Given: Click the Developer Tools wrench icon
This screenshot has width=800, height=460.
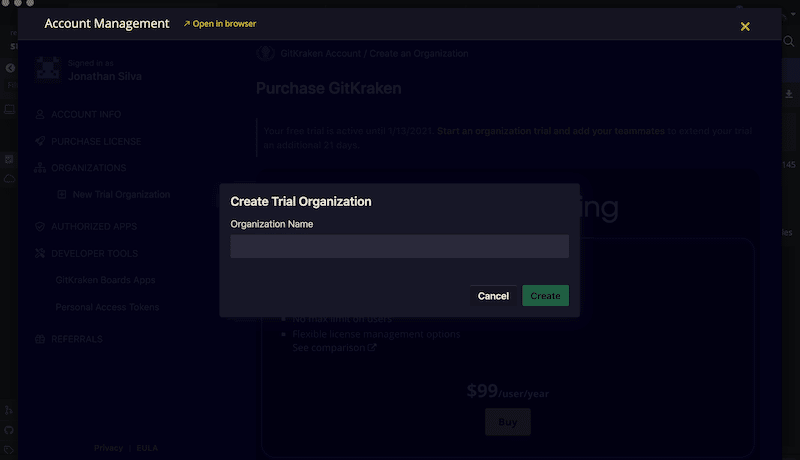Looking at the screenshot, I should tap(39, 254).
